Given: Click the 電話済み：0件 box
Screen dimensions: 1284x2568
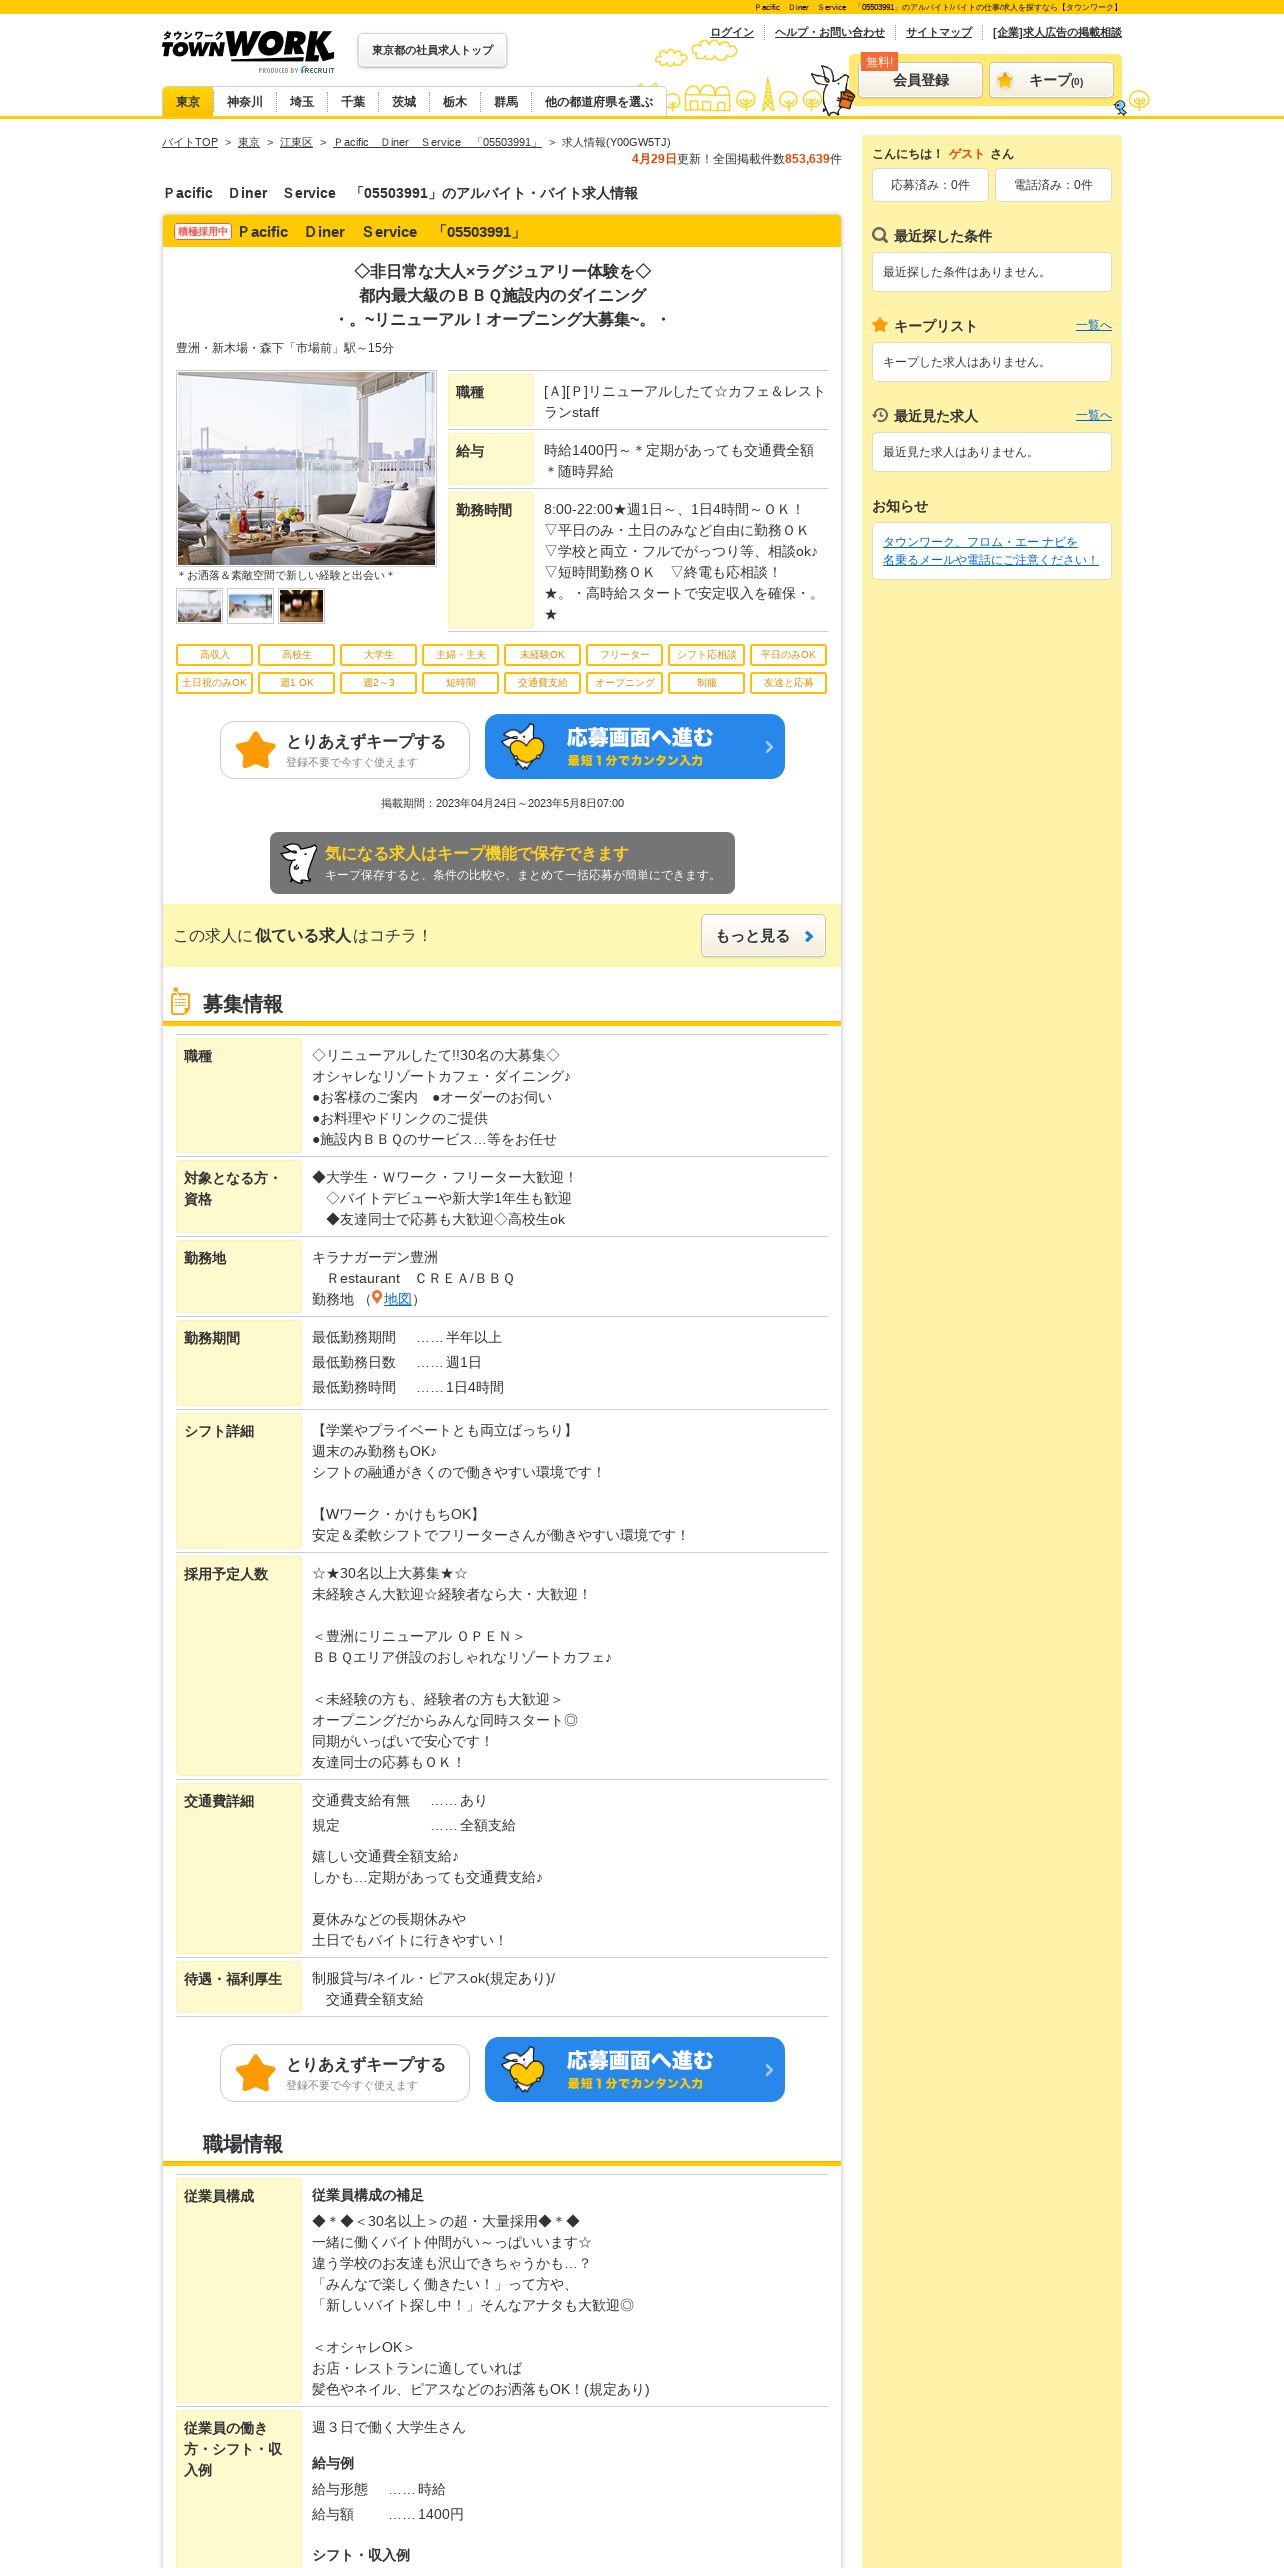Looking at the screenshot, I should pyautogui.click(x=1053, y=185).
